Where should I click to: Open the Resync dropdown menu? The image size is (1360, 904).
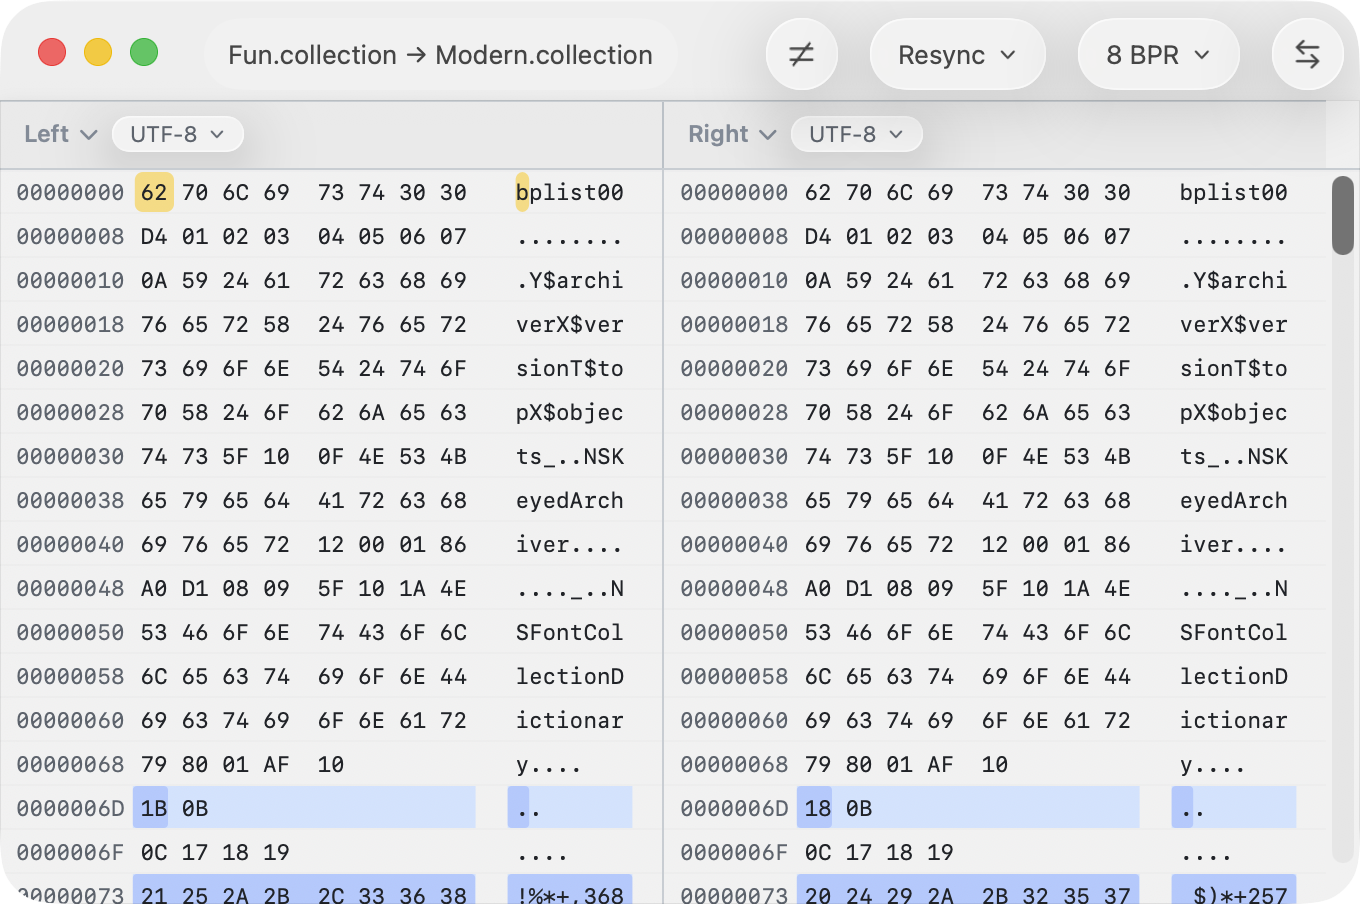(x=957, y=55)
